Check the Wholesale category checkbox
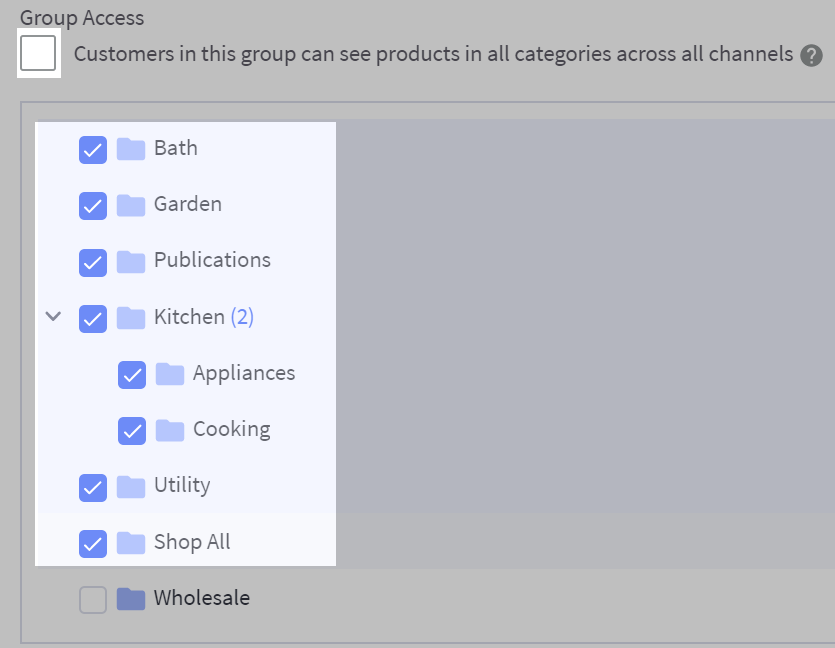Screen dimensions: 835x648 [92, 598]
